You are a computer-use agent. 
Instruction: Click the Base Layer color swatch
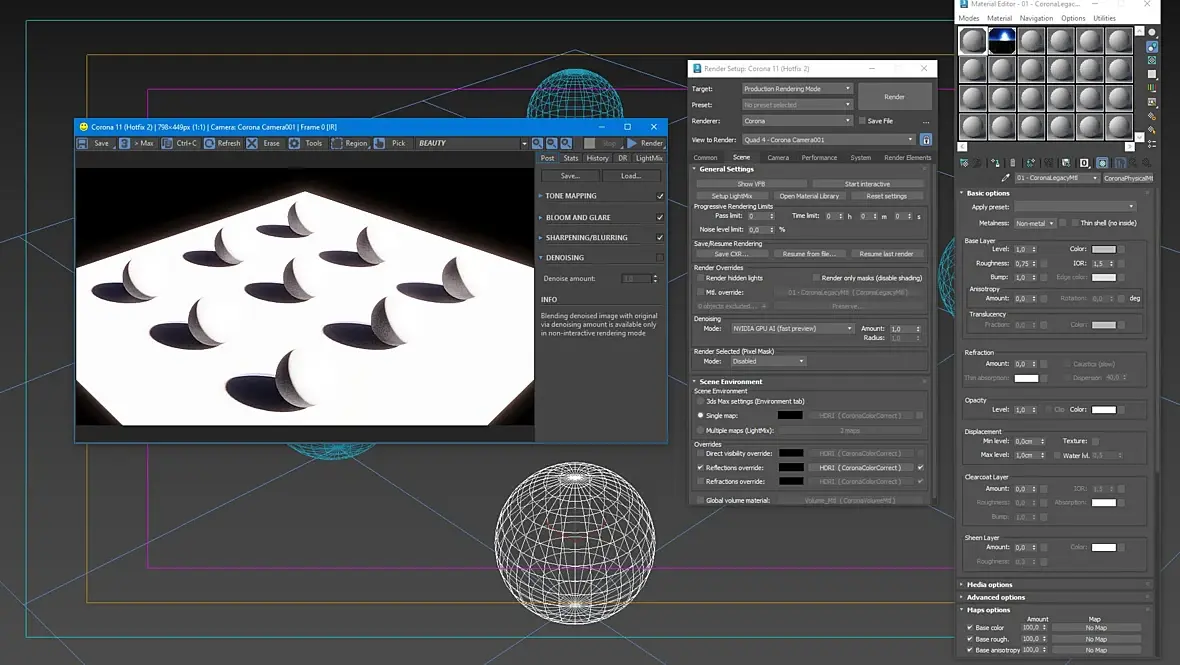click(x=1103, y=249)
